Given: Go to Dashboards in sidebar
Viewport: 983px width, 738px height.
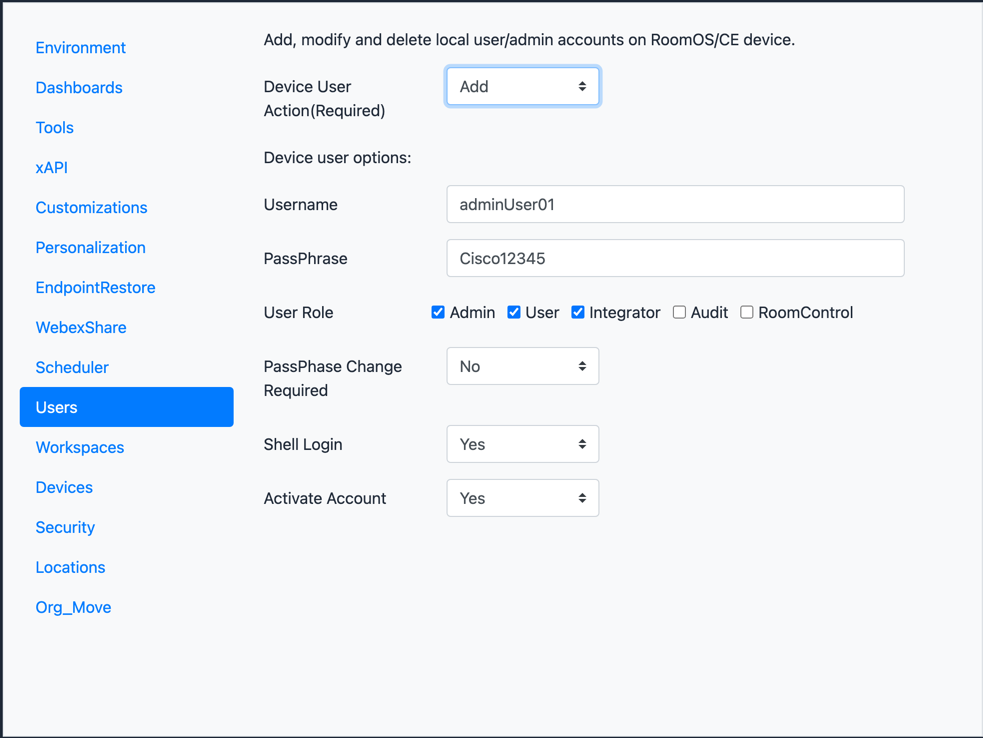Looking at the screenshot, I should coord(79,88).
